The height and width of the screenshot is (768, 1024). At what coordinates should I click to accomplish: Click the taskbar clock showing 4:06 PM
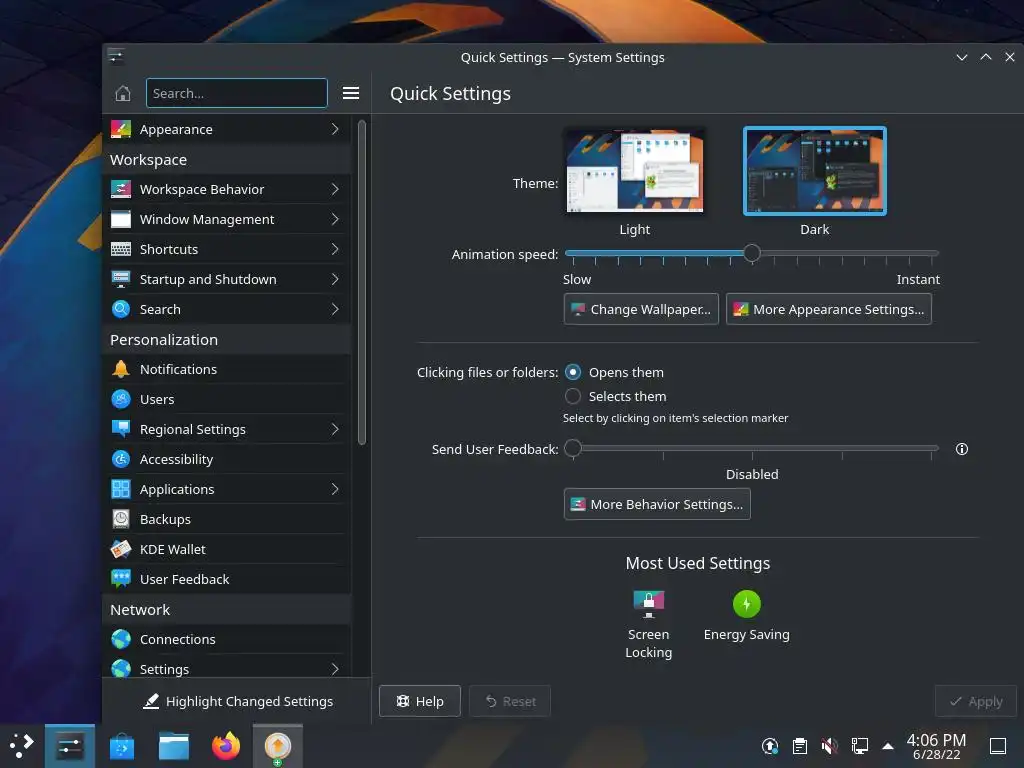[x=936, y=746]
